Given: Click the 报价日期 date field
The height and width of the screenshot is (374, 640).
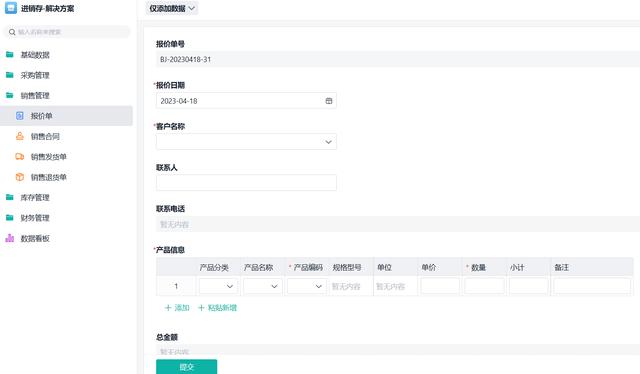Looking at the screenshot, I should pos(246,101).
